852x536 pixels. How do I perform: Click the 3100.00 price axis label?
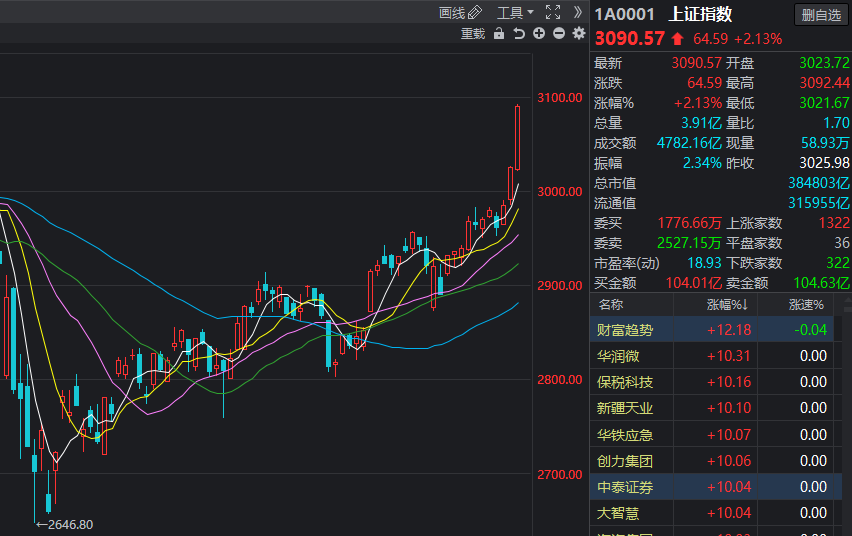click(560, 98)
